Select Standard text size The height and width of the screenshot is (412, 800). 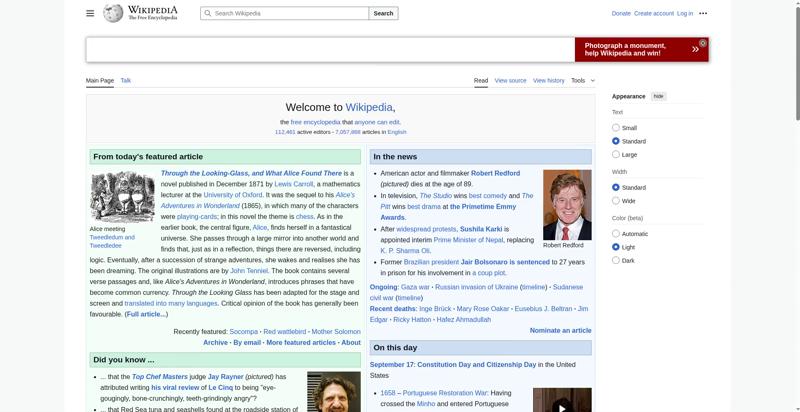point(616,141)
